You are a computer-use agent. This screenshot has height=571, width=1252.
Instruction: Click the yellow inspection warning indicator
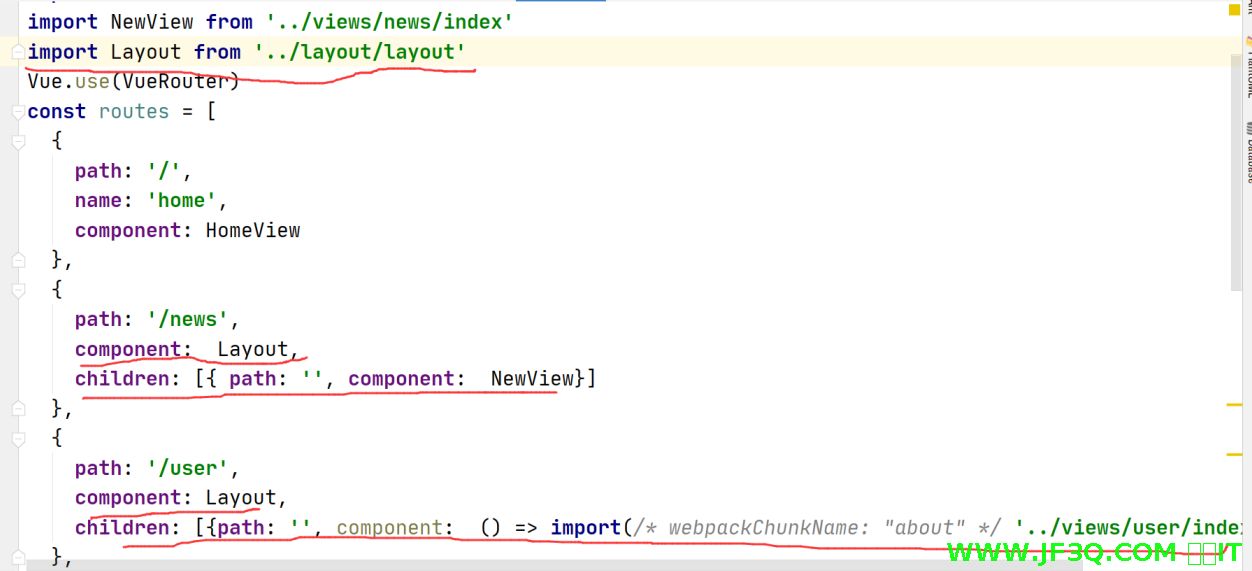coord(1233,12)
